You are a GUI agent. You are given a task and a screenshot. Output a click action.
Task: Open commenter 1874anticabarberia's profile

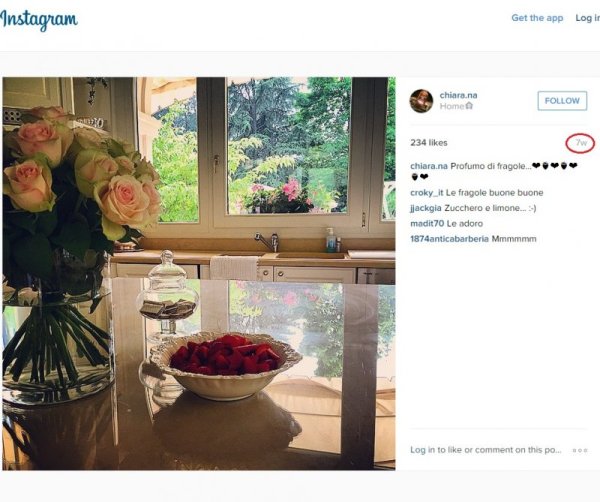(x=449, y=239)
